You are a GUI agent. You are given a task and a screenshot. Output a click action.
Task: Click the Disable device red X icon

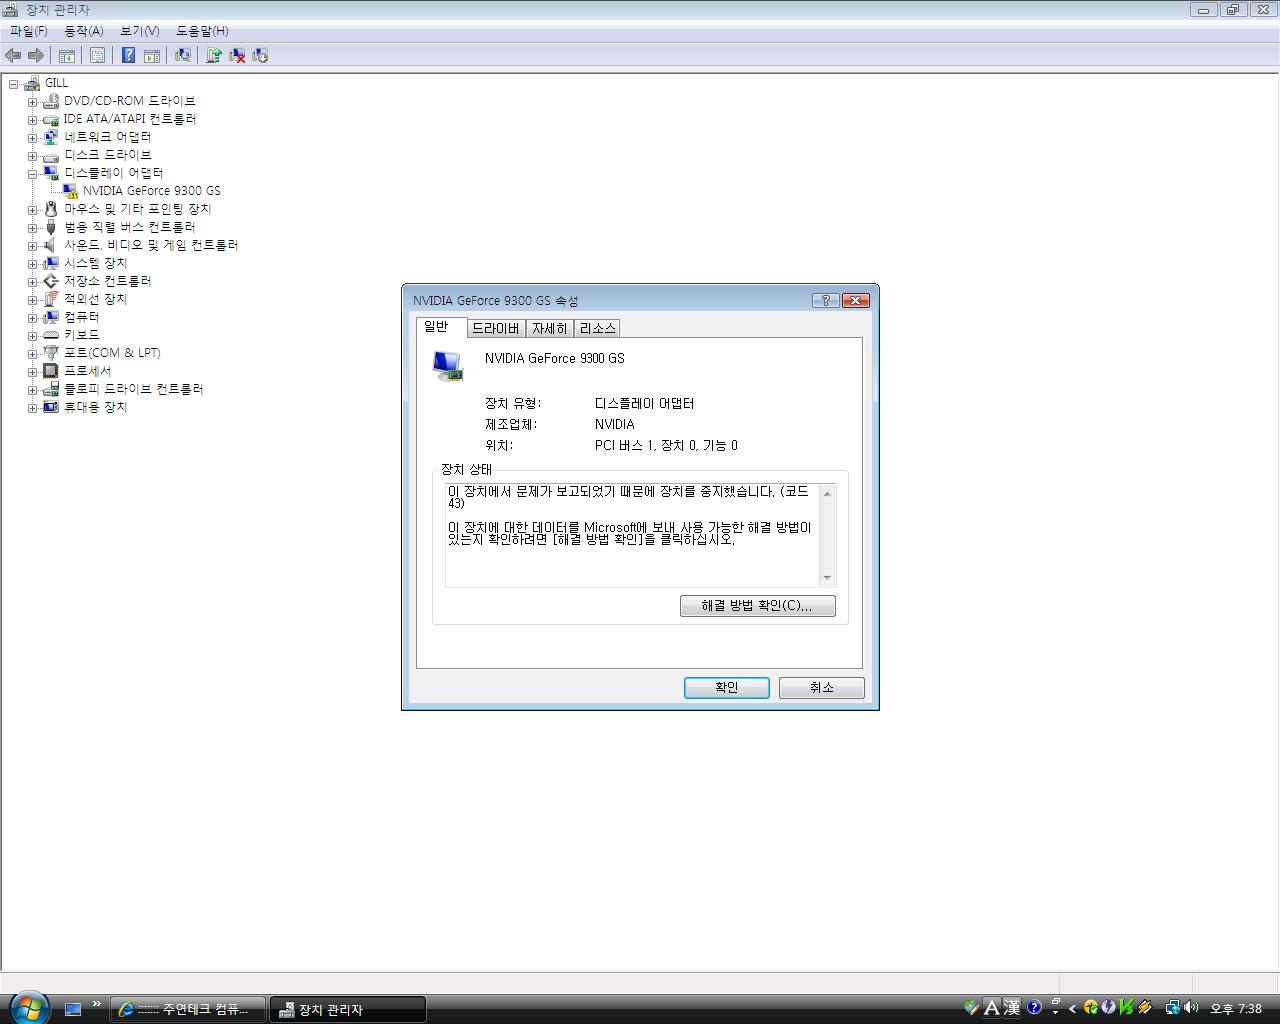237,56
